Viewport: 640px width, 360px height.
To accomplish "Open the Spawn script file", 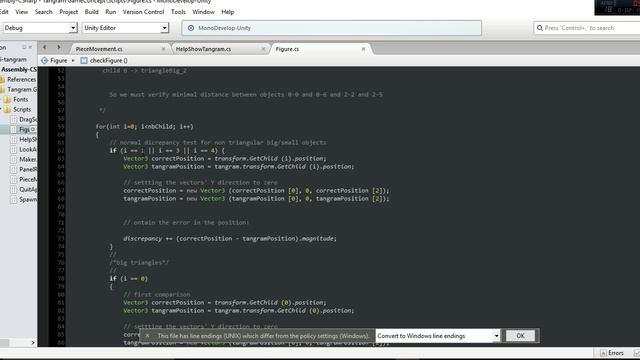I will pyautogui.click(x=28, y=200).
